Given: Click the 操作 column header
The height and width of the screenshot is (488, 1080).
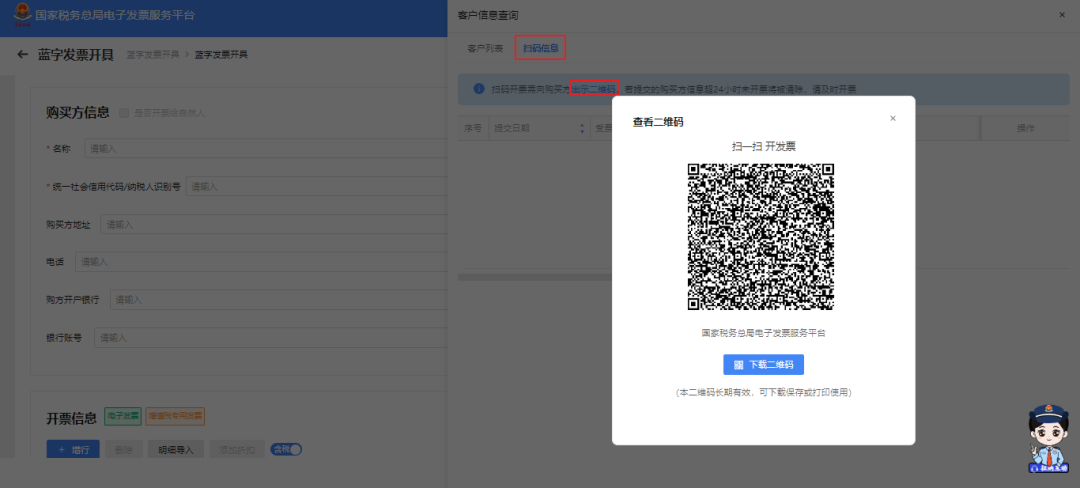Looking at the screenshot, I should click(1026, 128).
